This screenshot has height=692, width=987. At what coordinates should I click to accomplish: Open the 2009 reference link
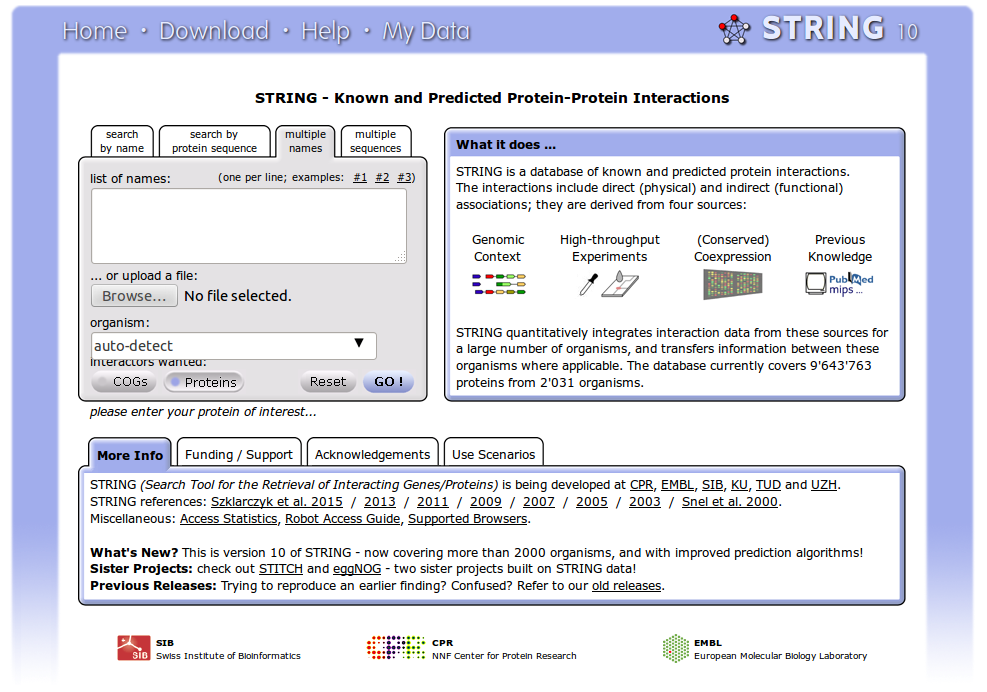(486, 502)
